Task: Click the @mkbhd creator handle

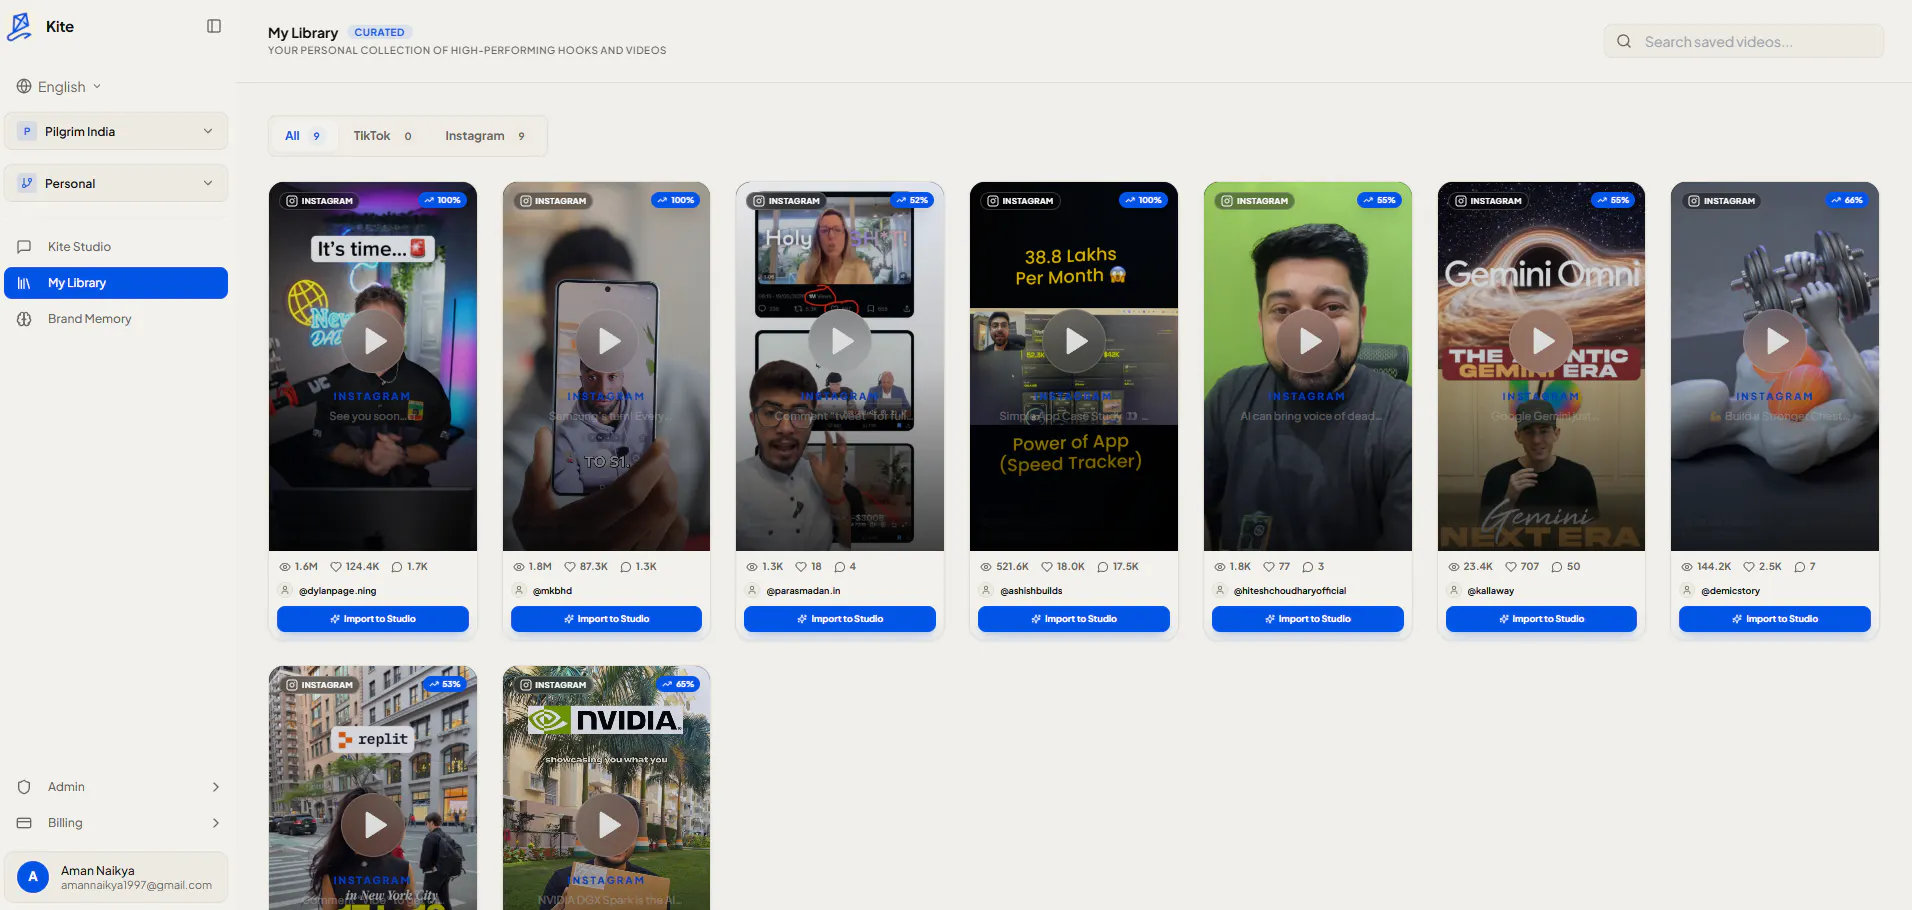Action: (553, 591)
